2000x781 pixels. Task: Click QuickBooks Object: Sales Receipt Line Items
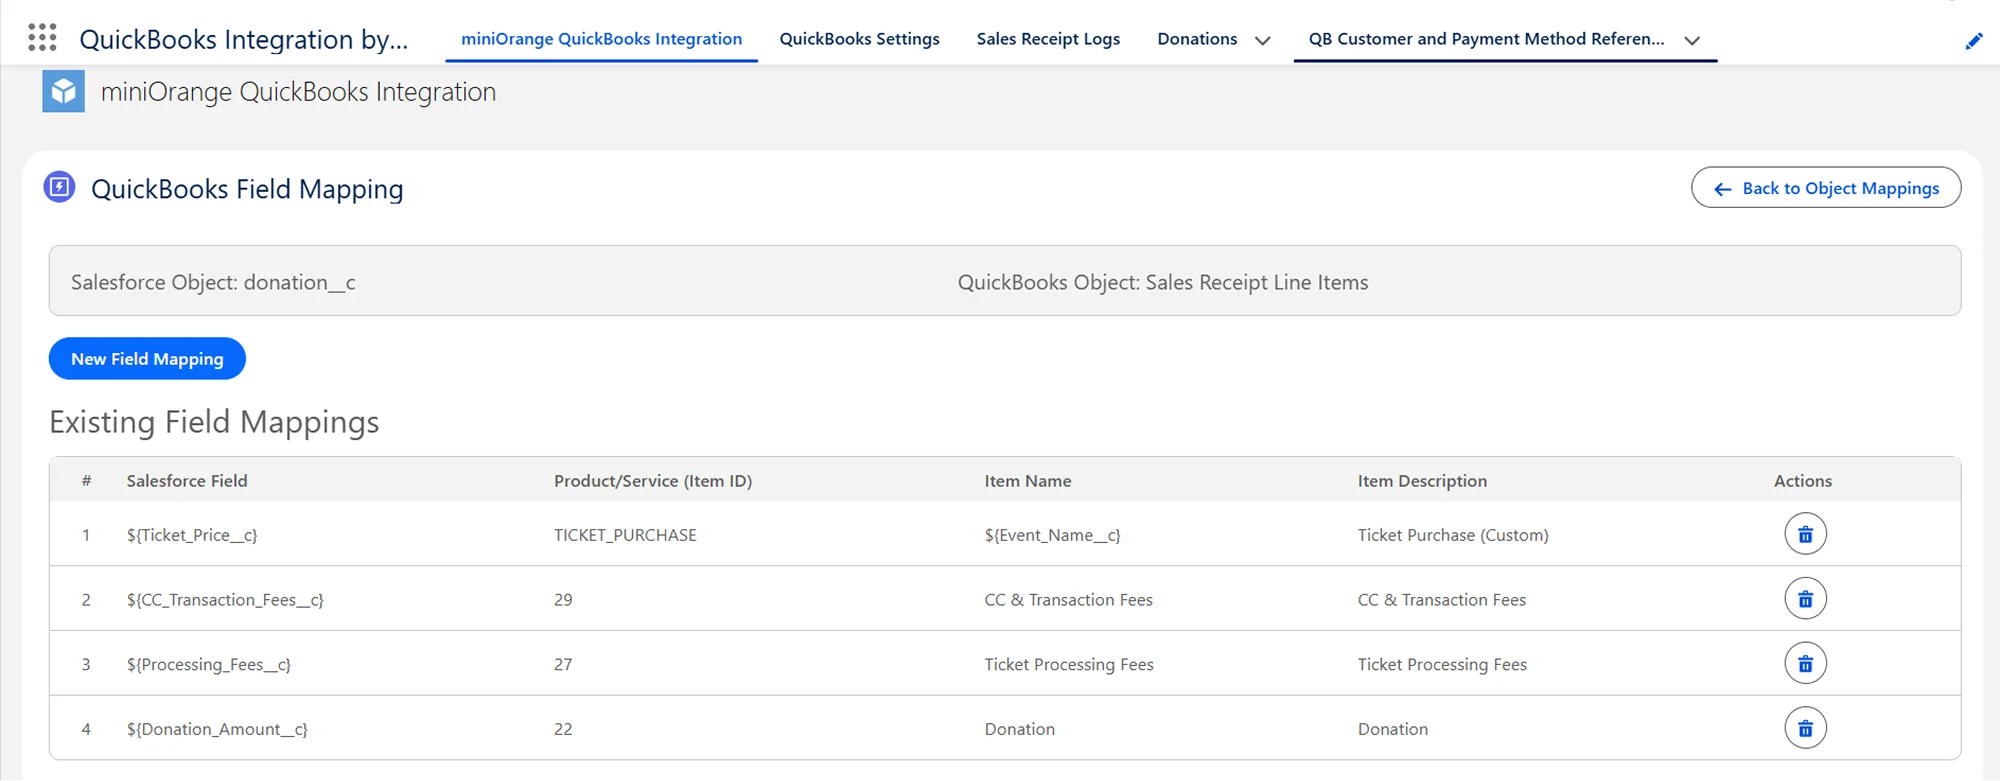(1163, 283)
